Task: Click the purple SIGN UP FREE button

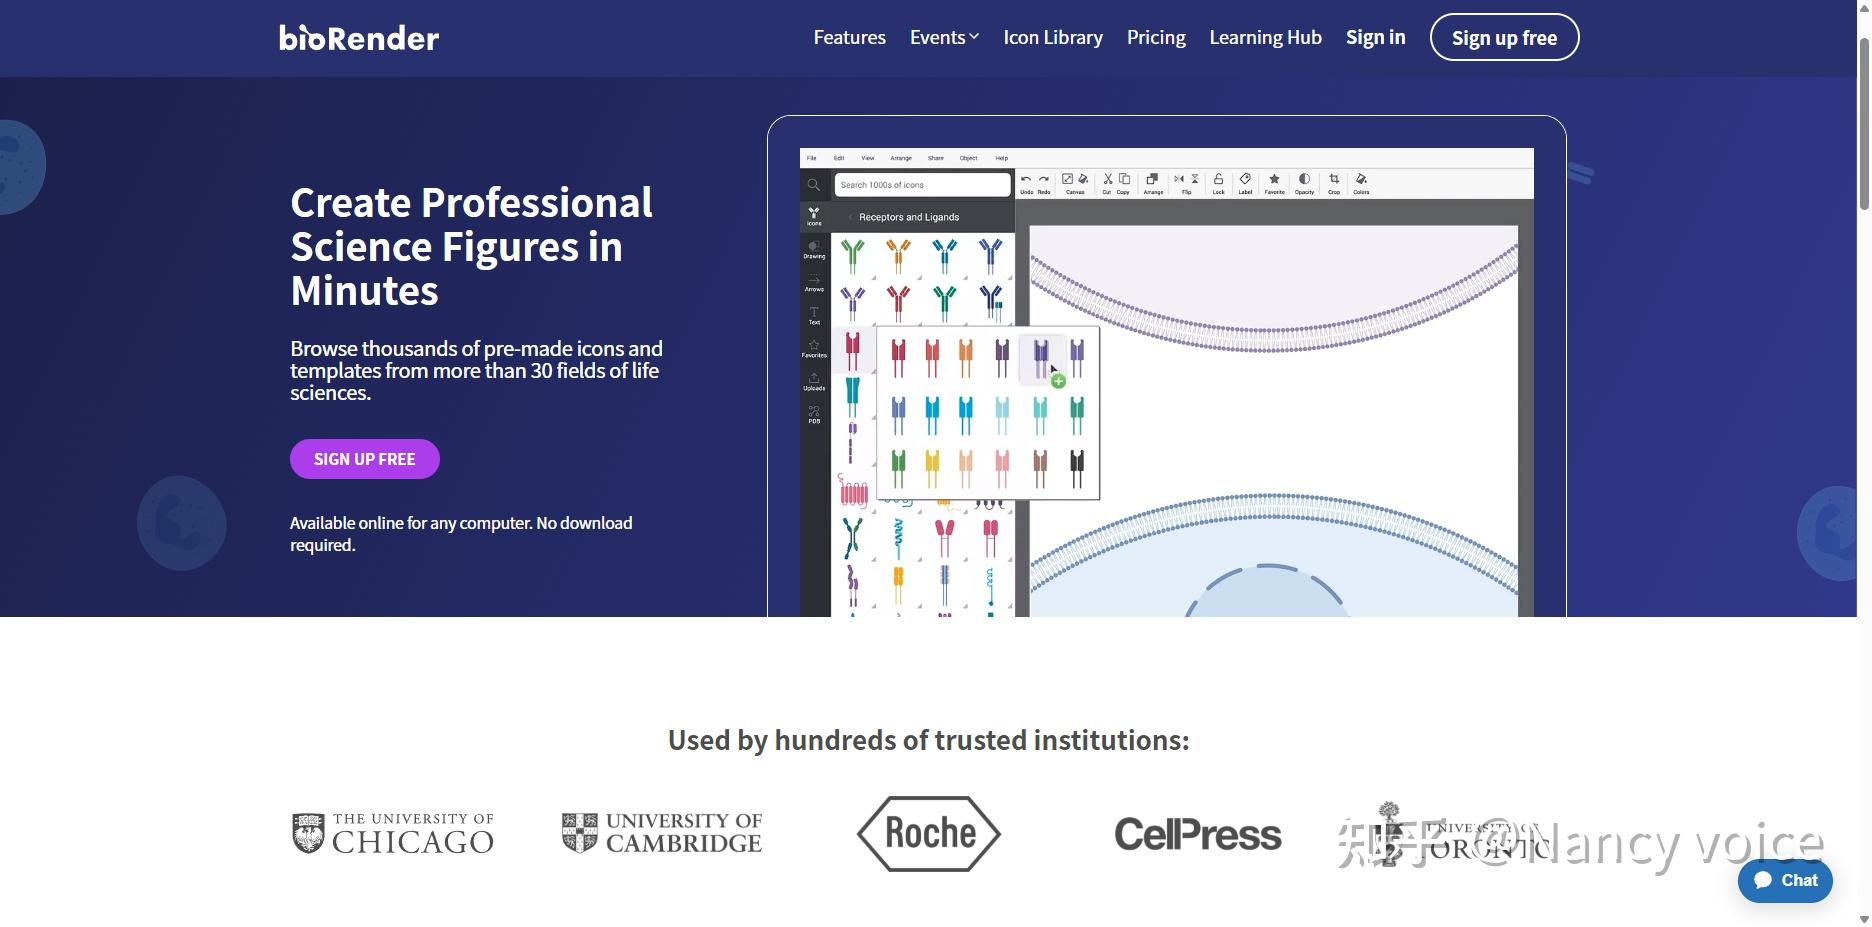Action: click(x=365, y=459)
